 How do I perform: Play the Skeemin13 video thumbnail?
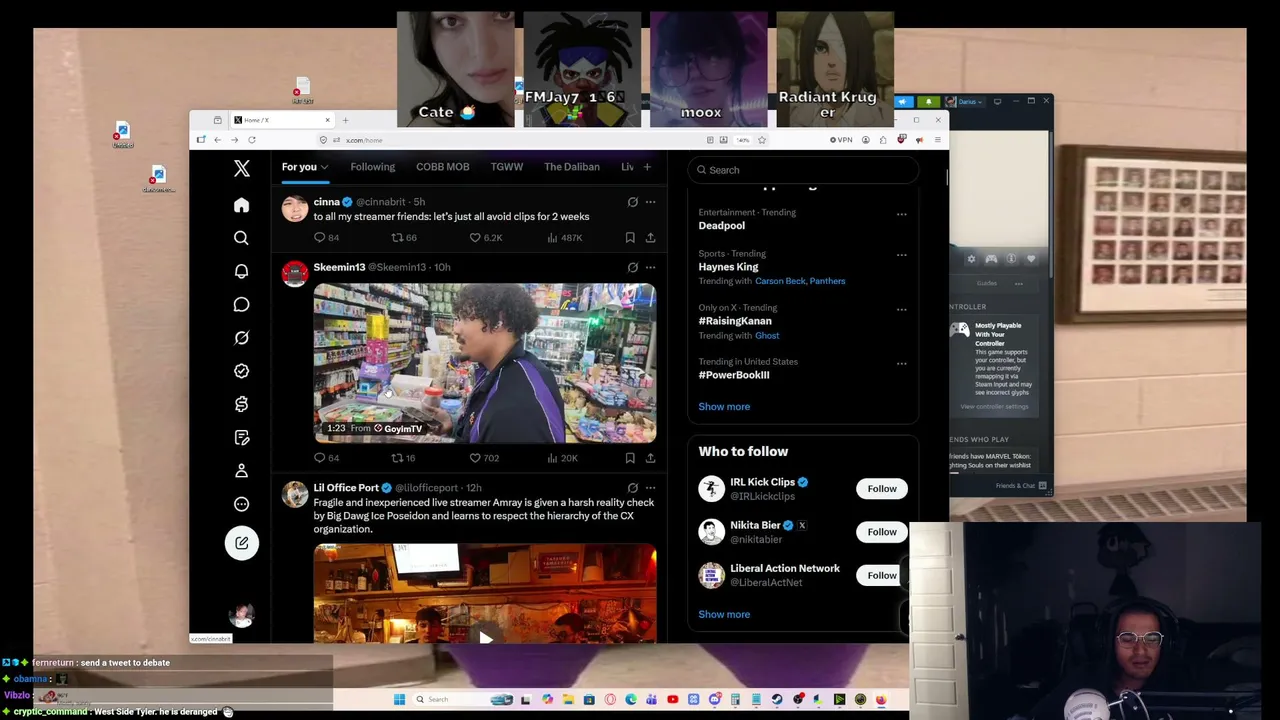pos(485,363)
